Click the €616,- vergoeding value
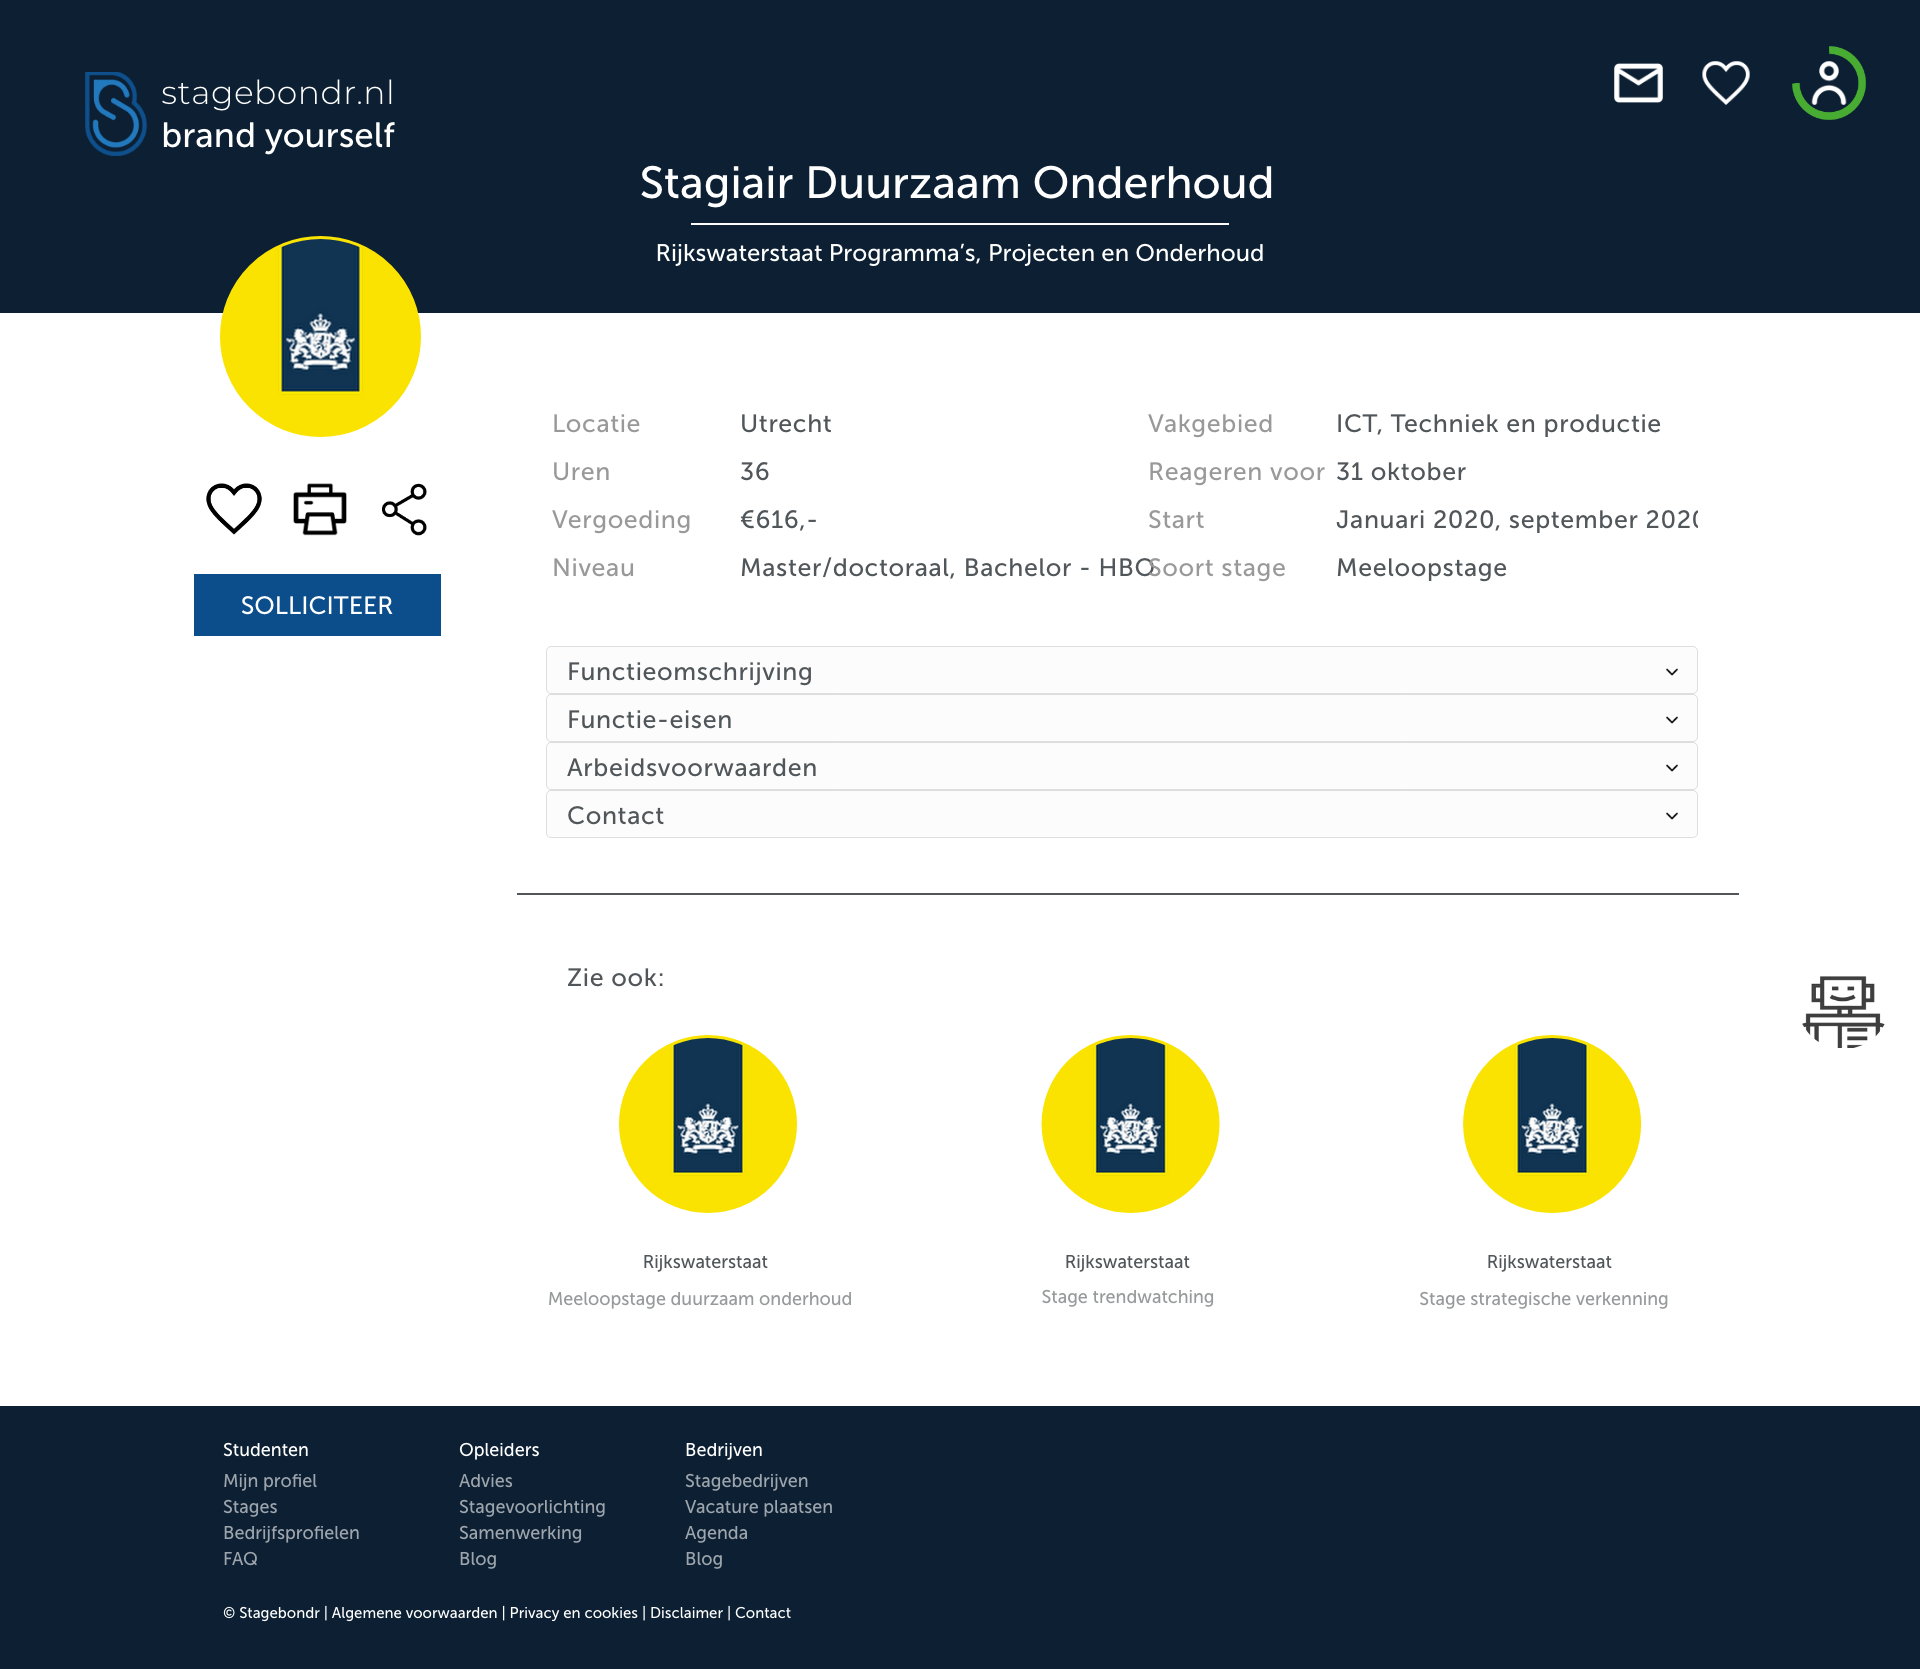 tap(779, 519)
